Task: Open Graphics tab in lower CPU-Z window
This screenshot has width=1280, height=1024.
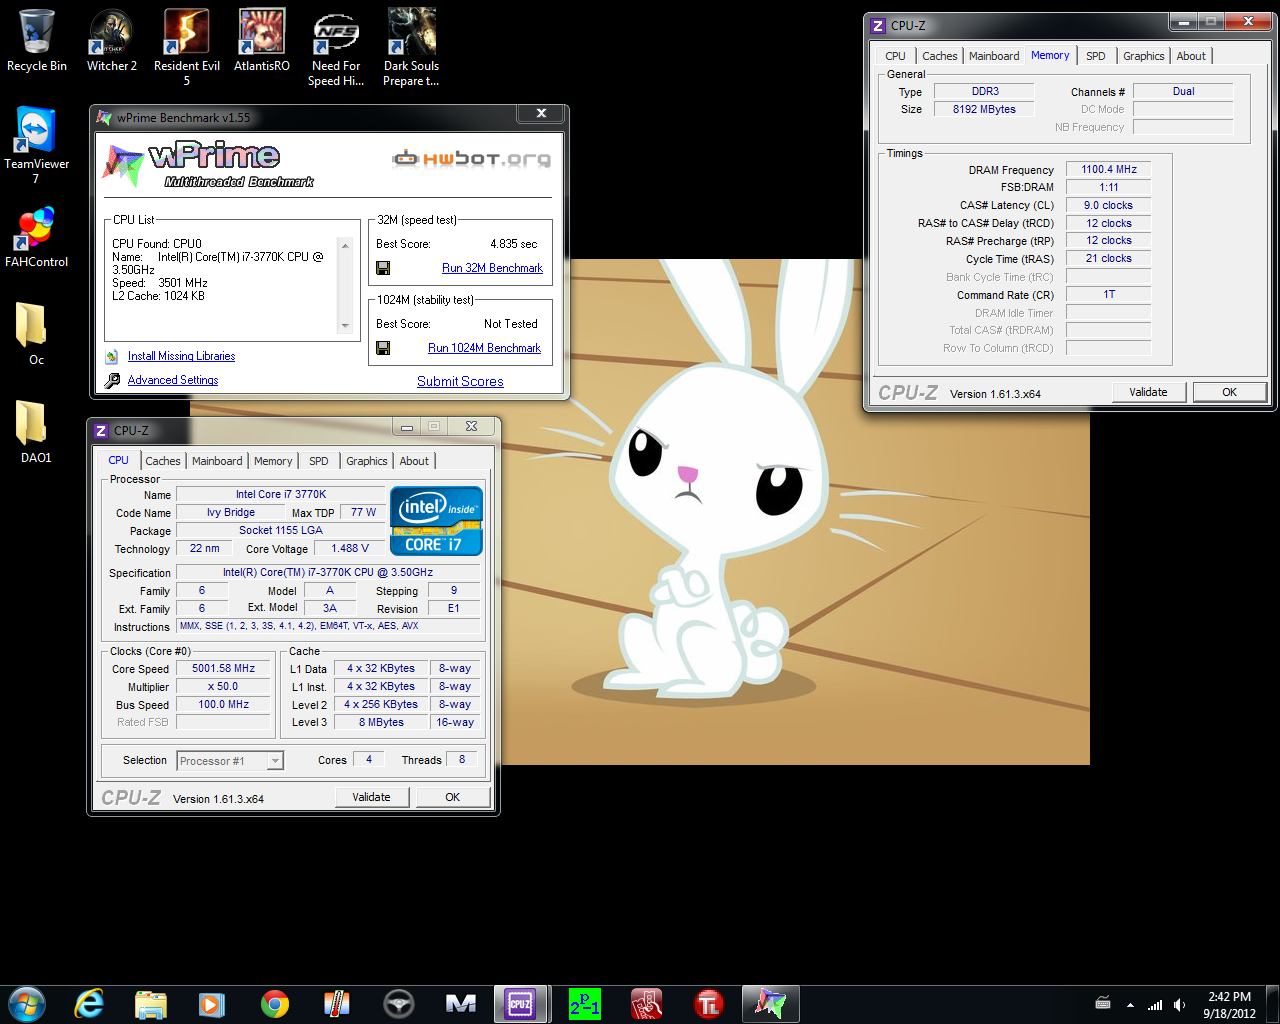Action: point(367,461)
